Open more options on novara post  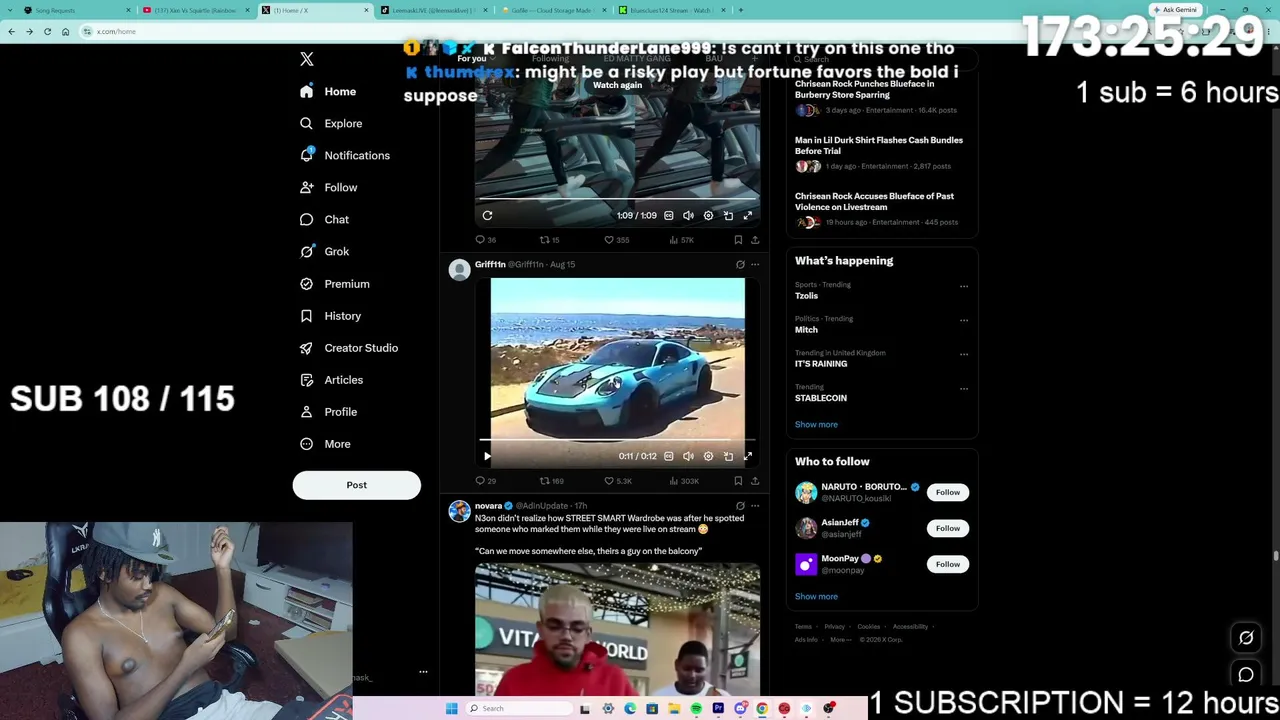755,506
